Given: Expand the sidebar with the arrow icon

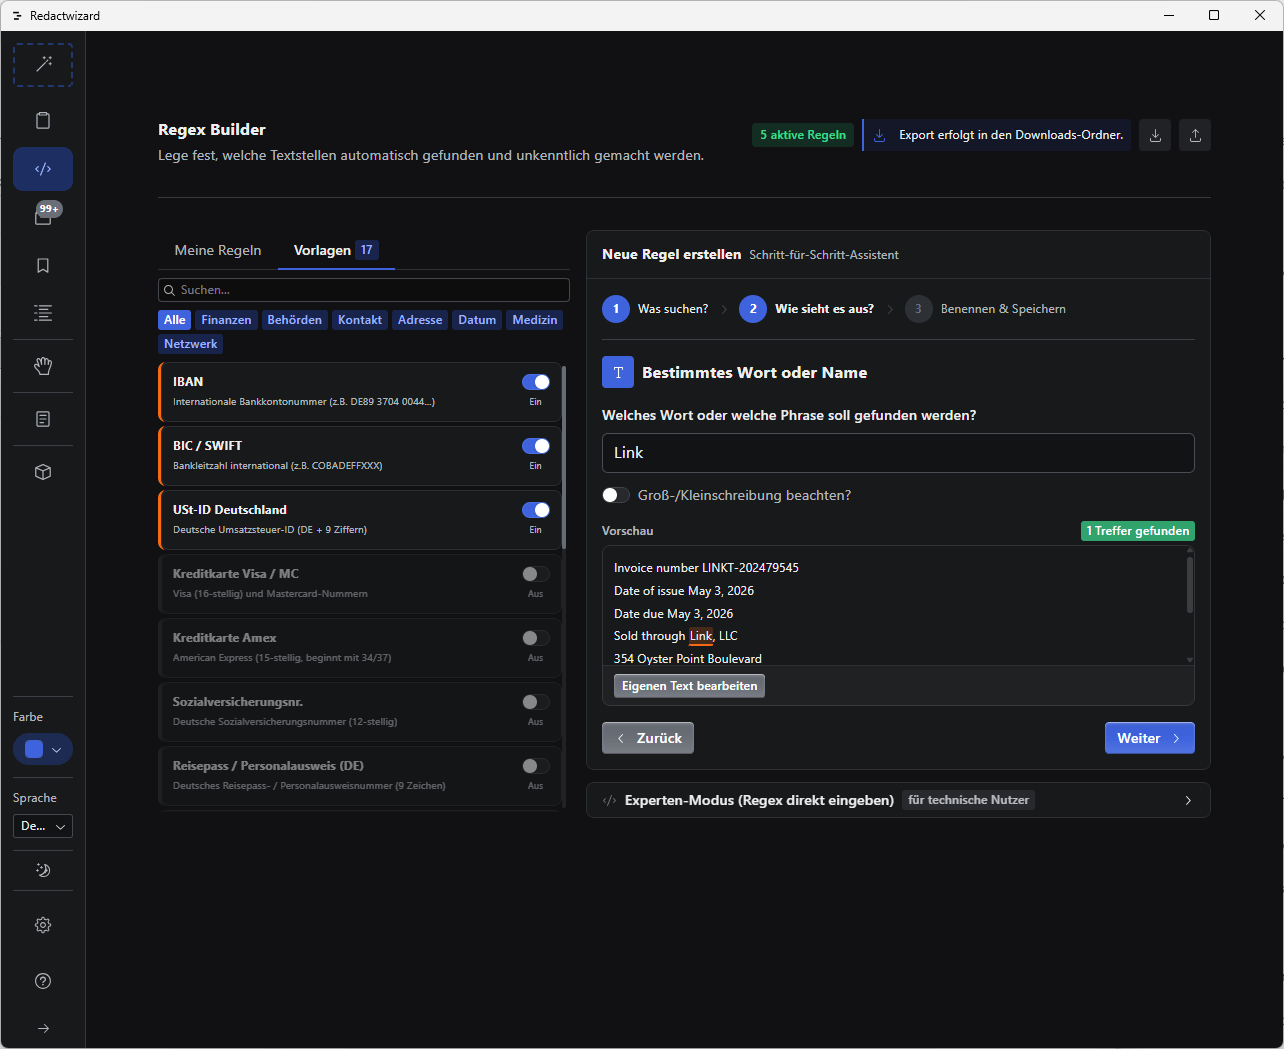Looking at the screenshot, I should coord(43,1028).
